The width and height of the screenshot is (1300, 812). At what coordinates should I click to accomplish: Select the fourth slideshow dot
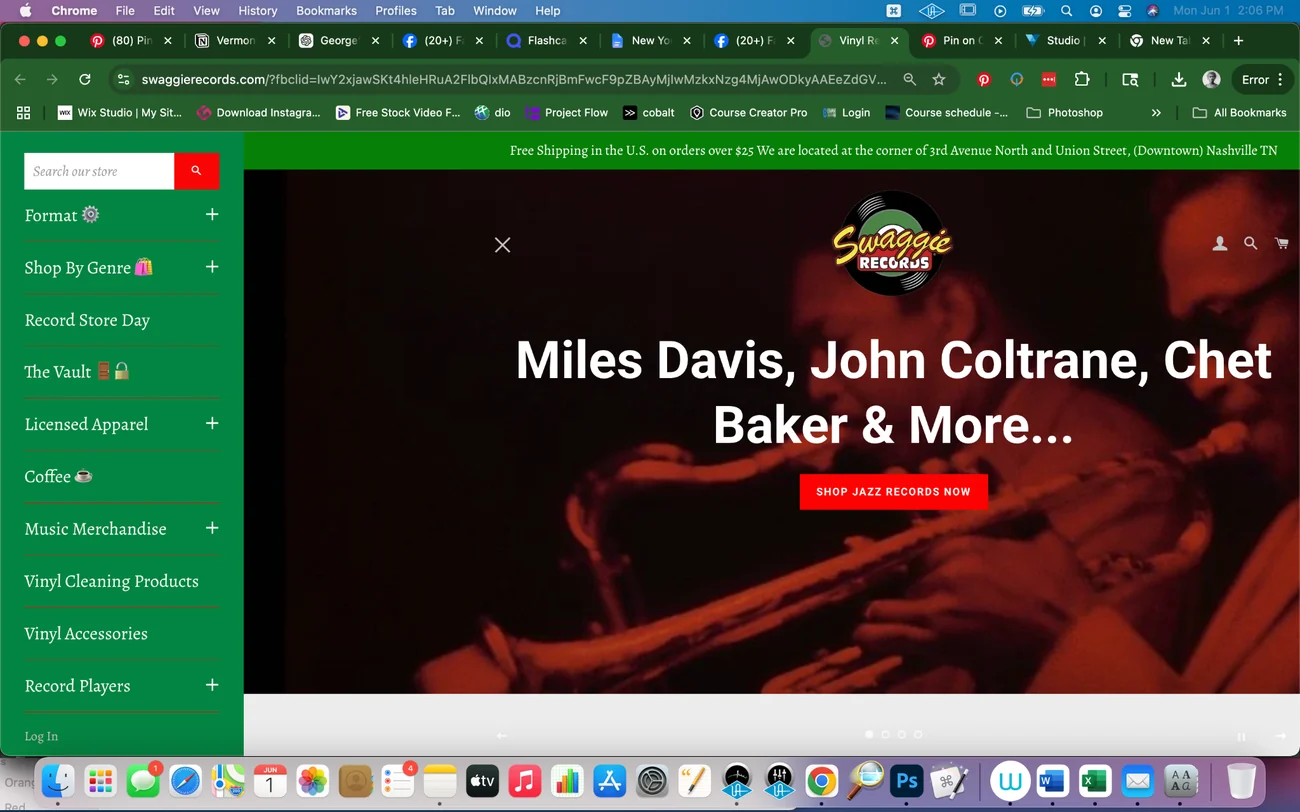pyautogui.click(x=917, y=735)
